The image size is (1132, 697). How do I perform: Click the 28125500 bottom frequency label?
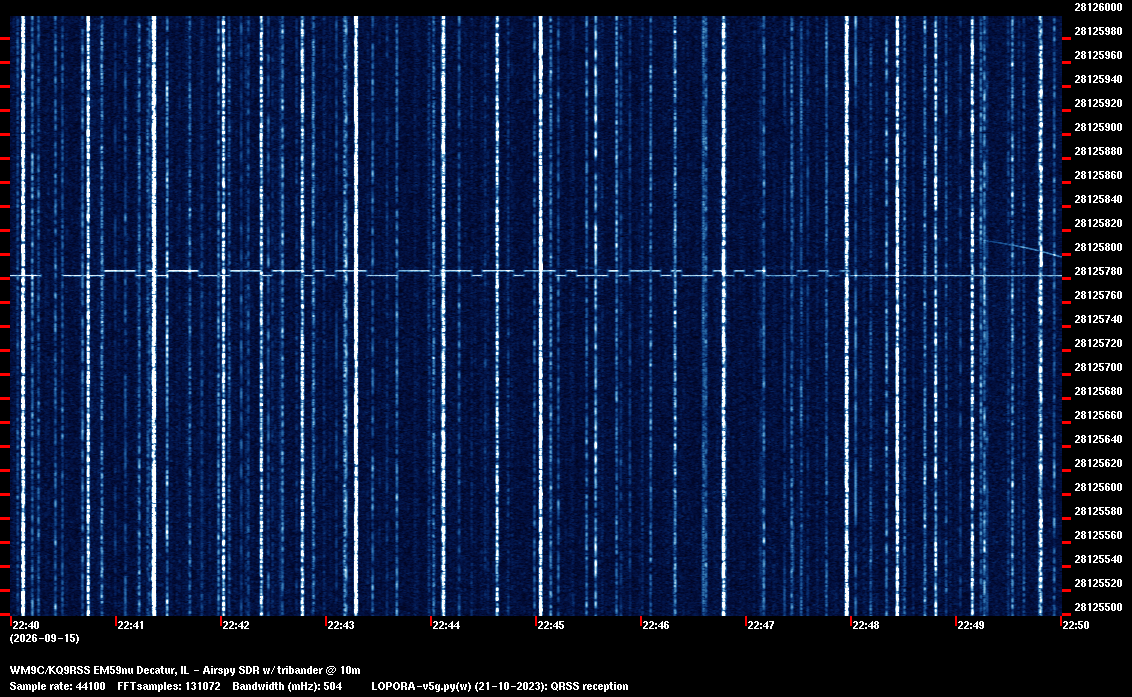[x=1098, y=607]
